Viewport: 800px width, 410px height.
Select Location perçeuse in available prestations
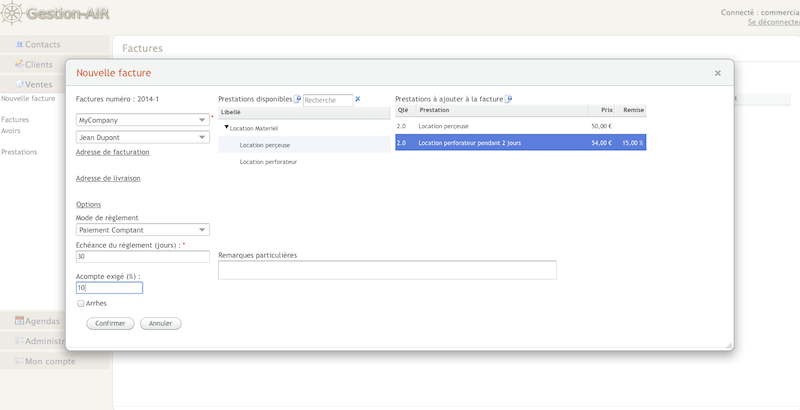305,145
